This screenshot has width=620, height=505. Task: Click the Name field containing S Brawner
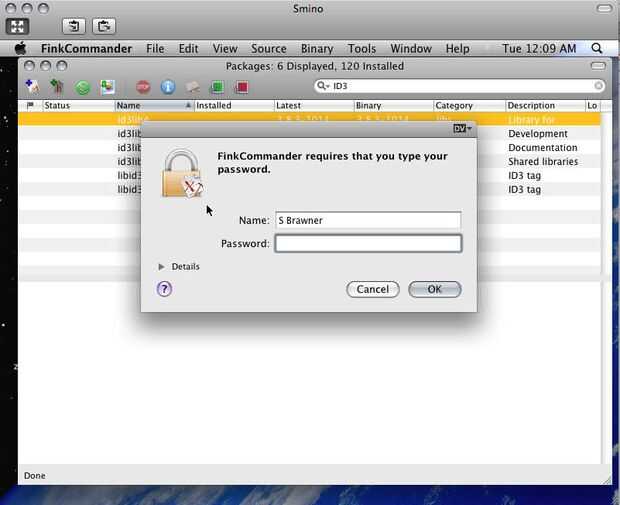tap(368, 220)
